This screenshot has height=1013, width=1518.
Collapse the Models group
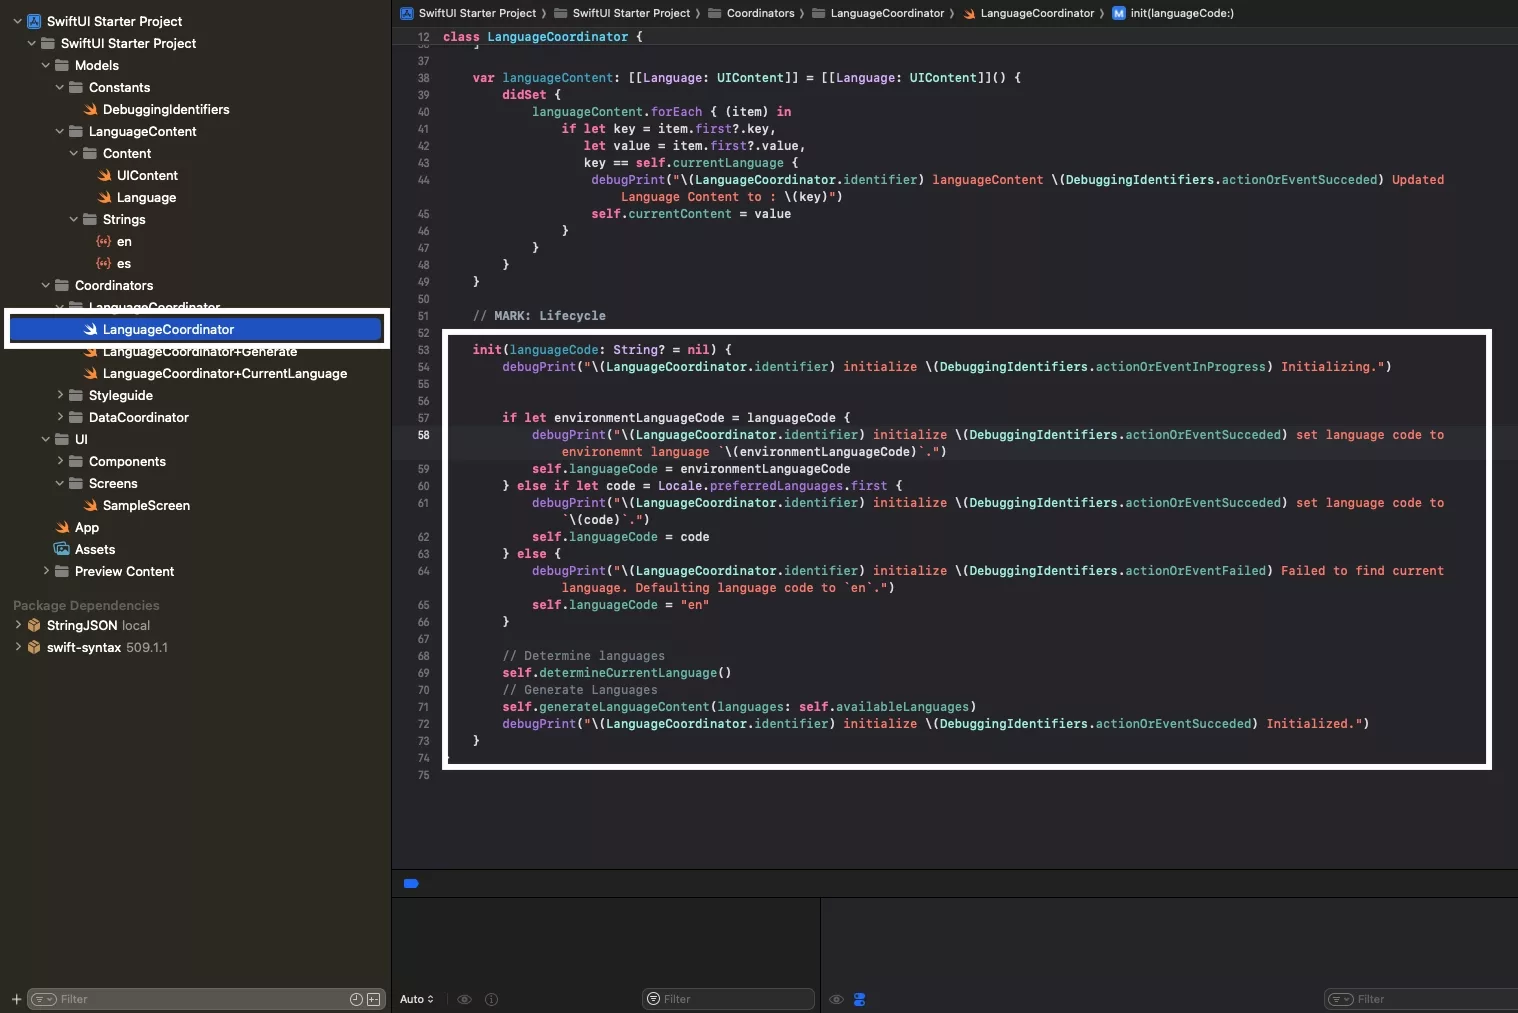point(46,65)
